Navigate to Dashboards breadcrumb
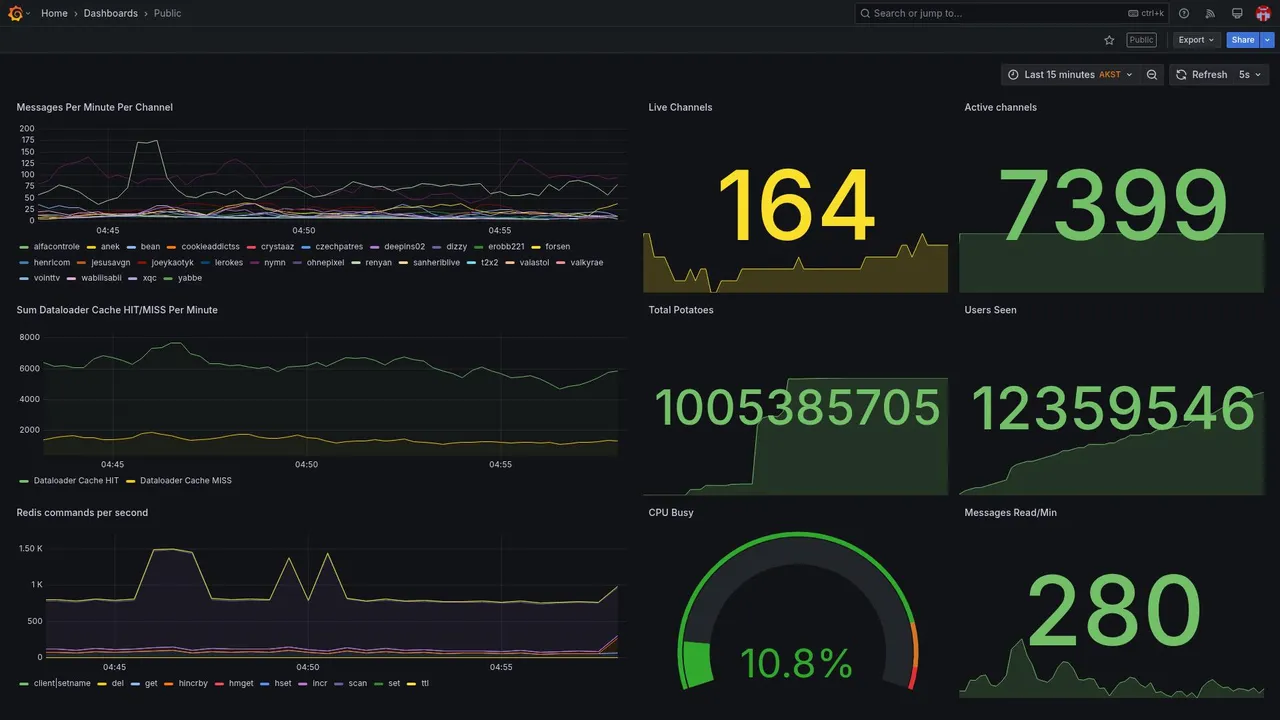Image resolution: width=1280 pixels, height=720 pixels. tap(111, 13)
